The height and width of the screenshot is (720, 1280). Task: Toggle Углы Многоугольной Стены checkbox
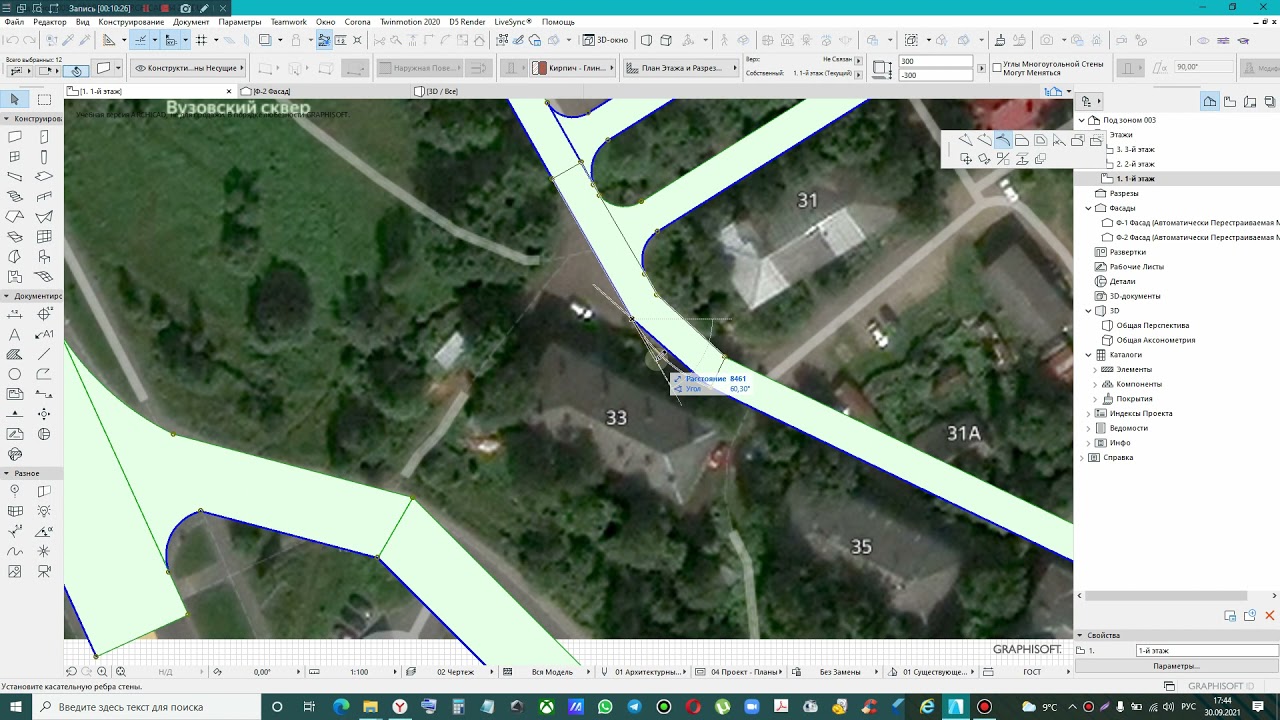(x=997, y=68)
